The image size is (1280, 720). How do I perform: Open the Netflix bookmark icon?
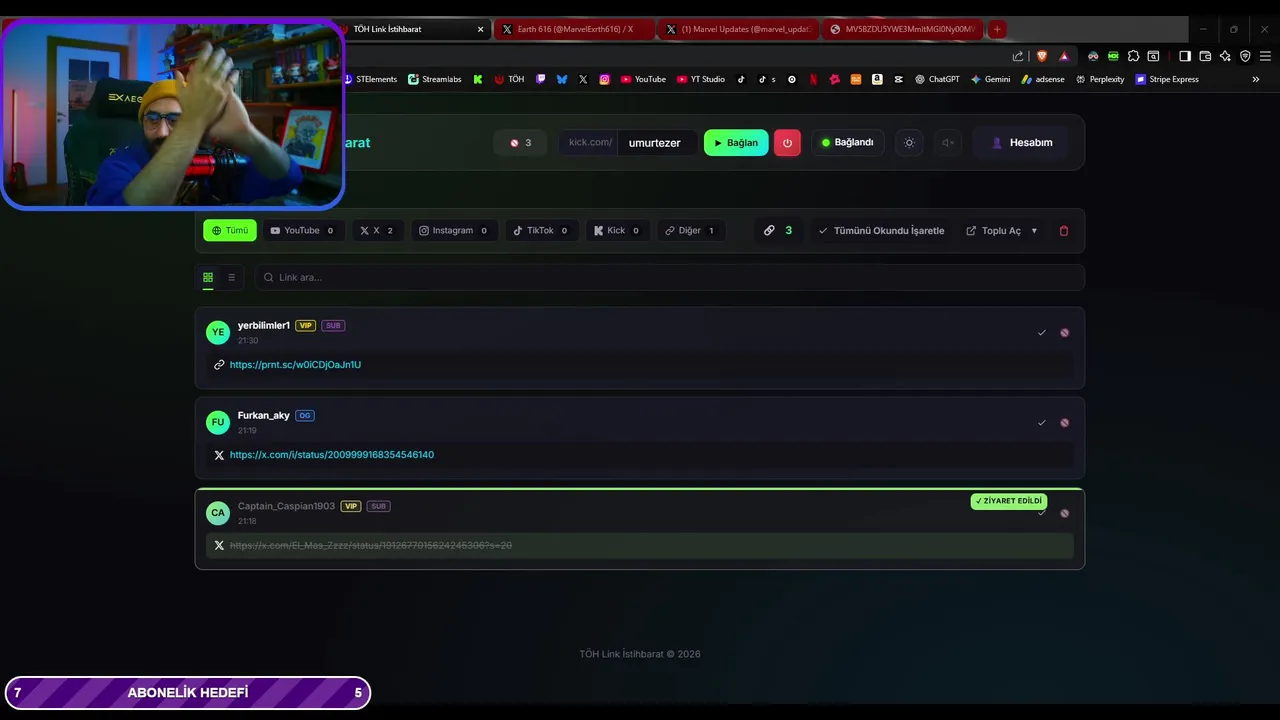coord(813,79)
